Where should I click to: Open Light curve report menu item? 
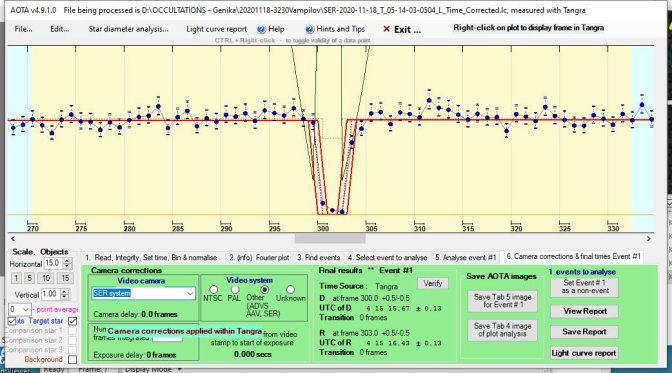[216, 29]
